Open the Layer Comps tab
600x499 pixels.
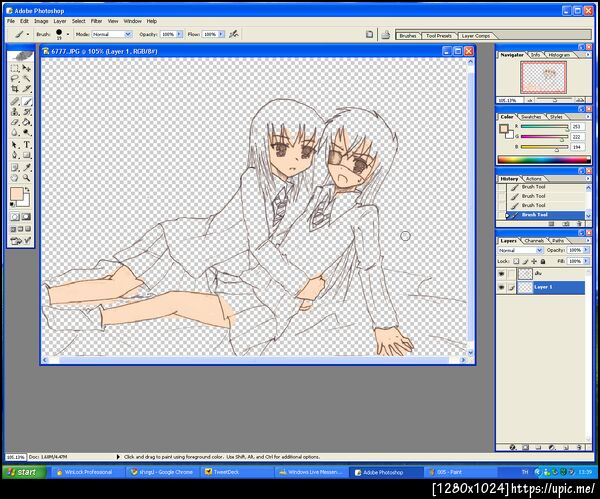click(476, 36)
